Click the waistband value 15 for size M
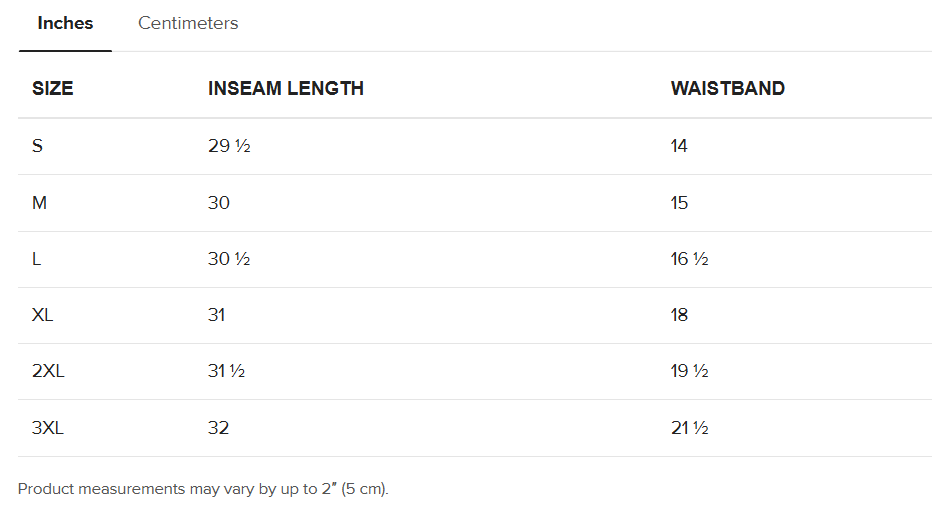This screenshot has width=932, height=524. tap(680, 203)
